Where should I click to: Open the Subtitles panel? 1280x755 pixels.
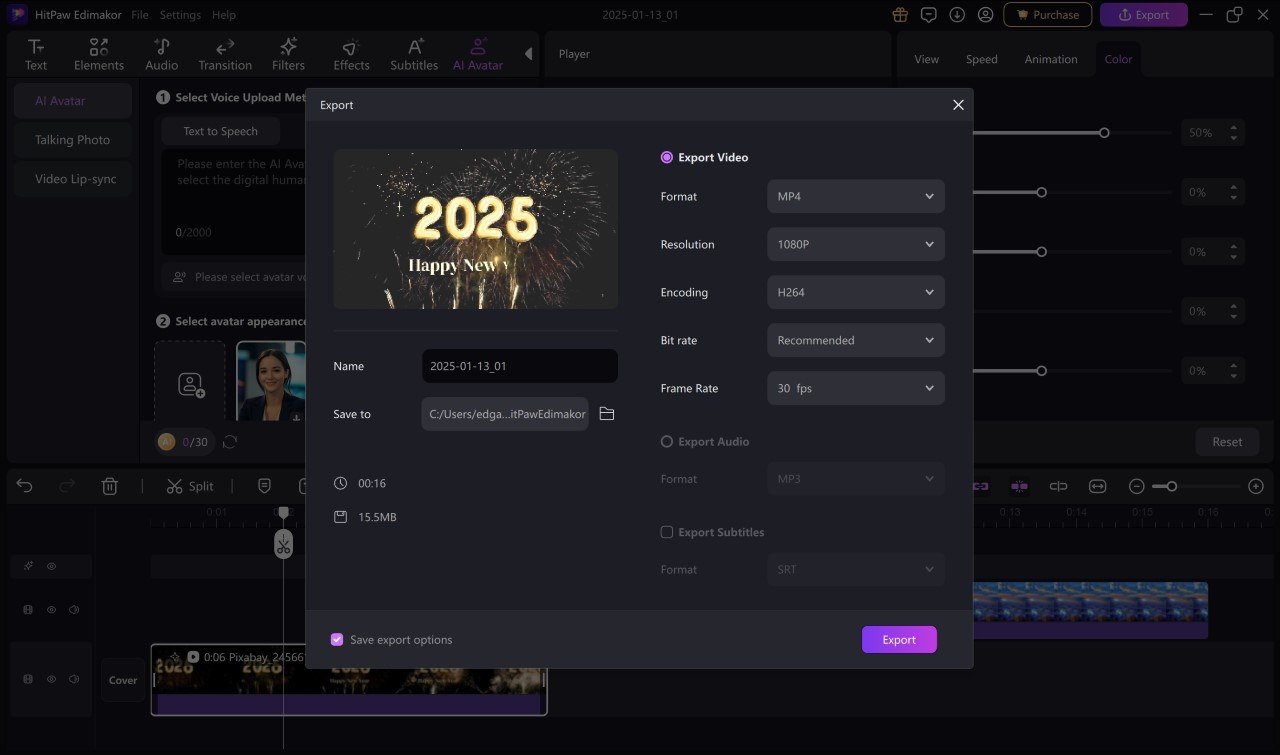tap(414, 54)
